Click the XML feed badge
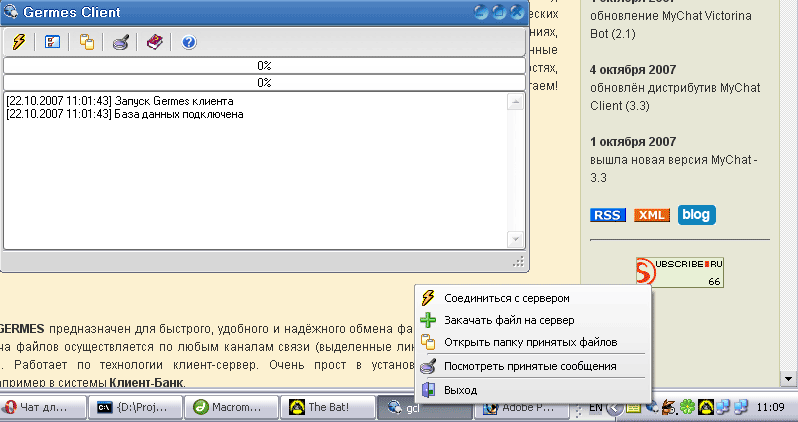Image resolution: width=798 pixels, height=422 pixels. pos(651,215)
